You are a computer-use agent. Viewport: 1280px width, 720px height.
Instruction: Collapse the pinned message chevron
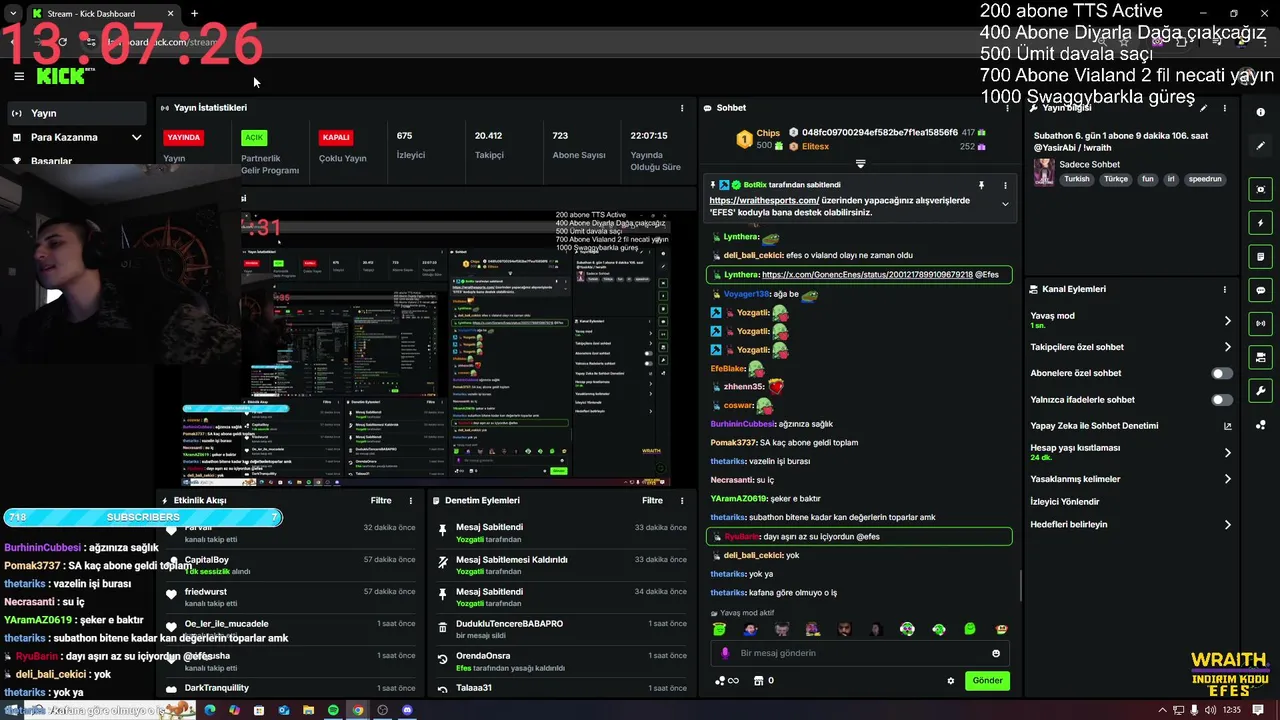[1005, 204]
